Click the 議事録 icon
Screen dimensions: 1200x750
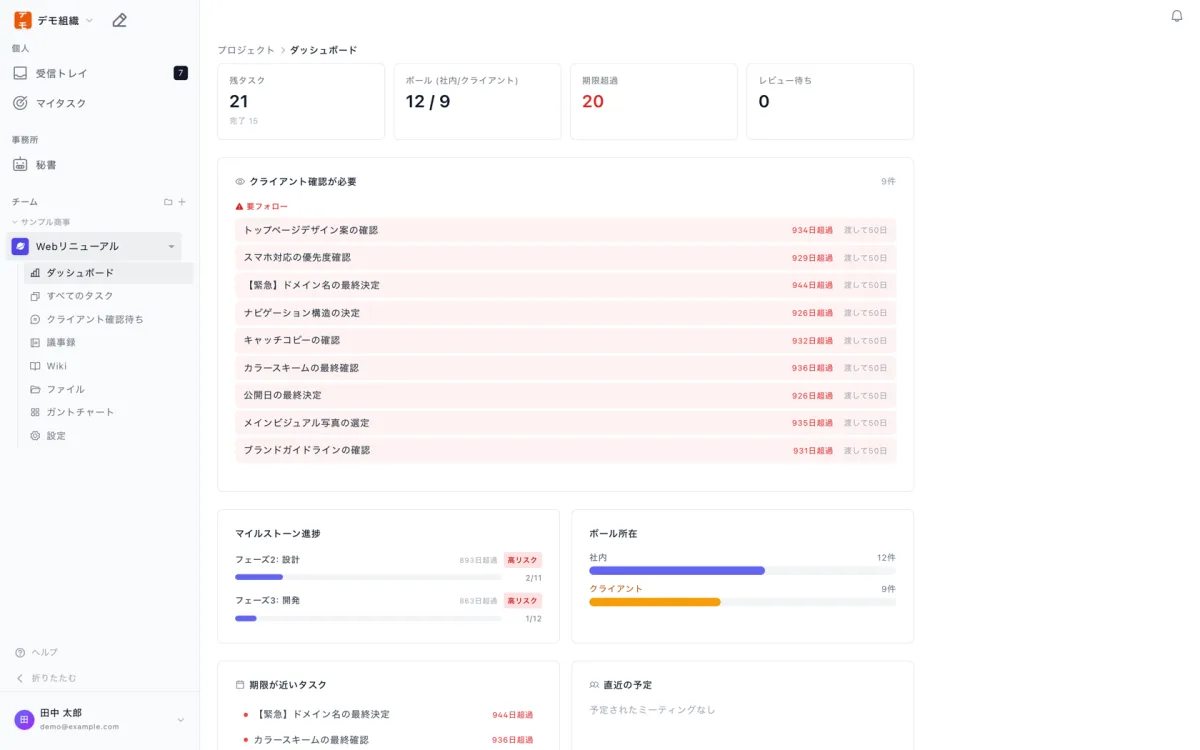pos(35,342)
